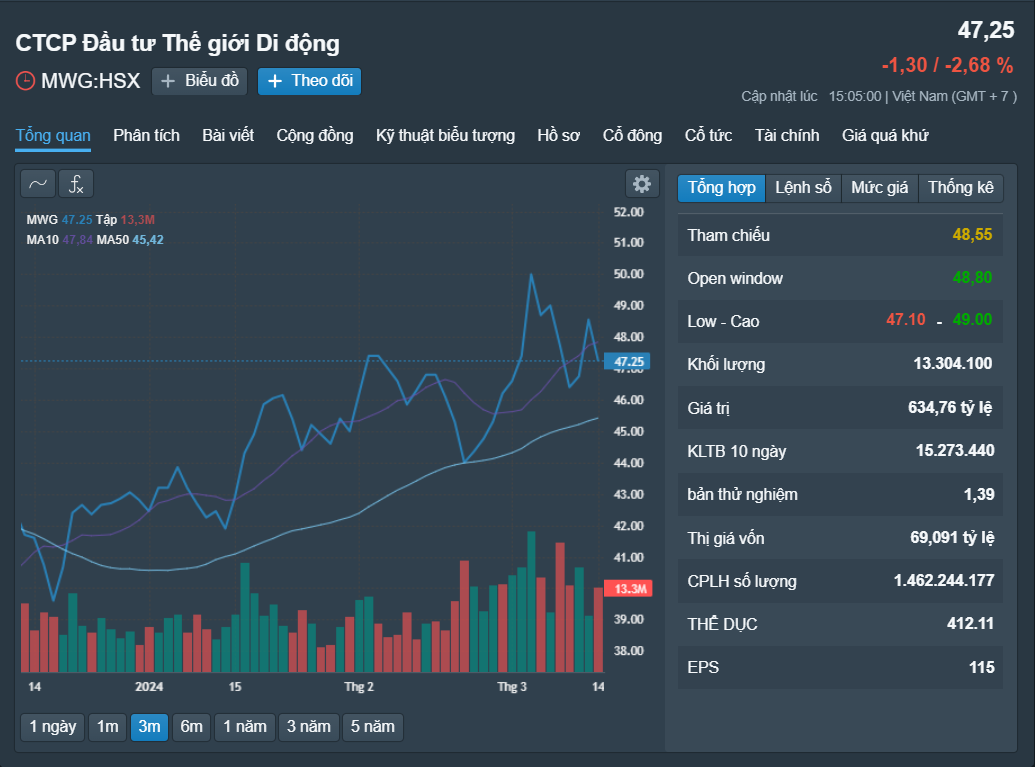The height and width of the screenshot is (767, 1035).
Task: Click the MWG:HSX ticker symbol
Action: [x=90, y=81]
